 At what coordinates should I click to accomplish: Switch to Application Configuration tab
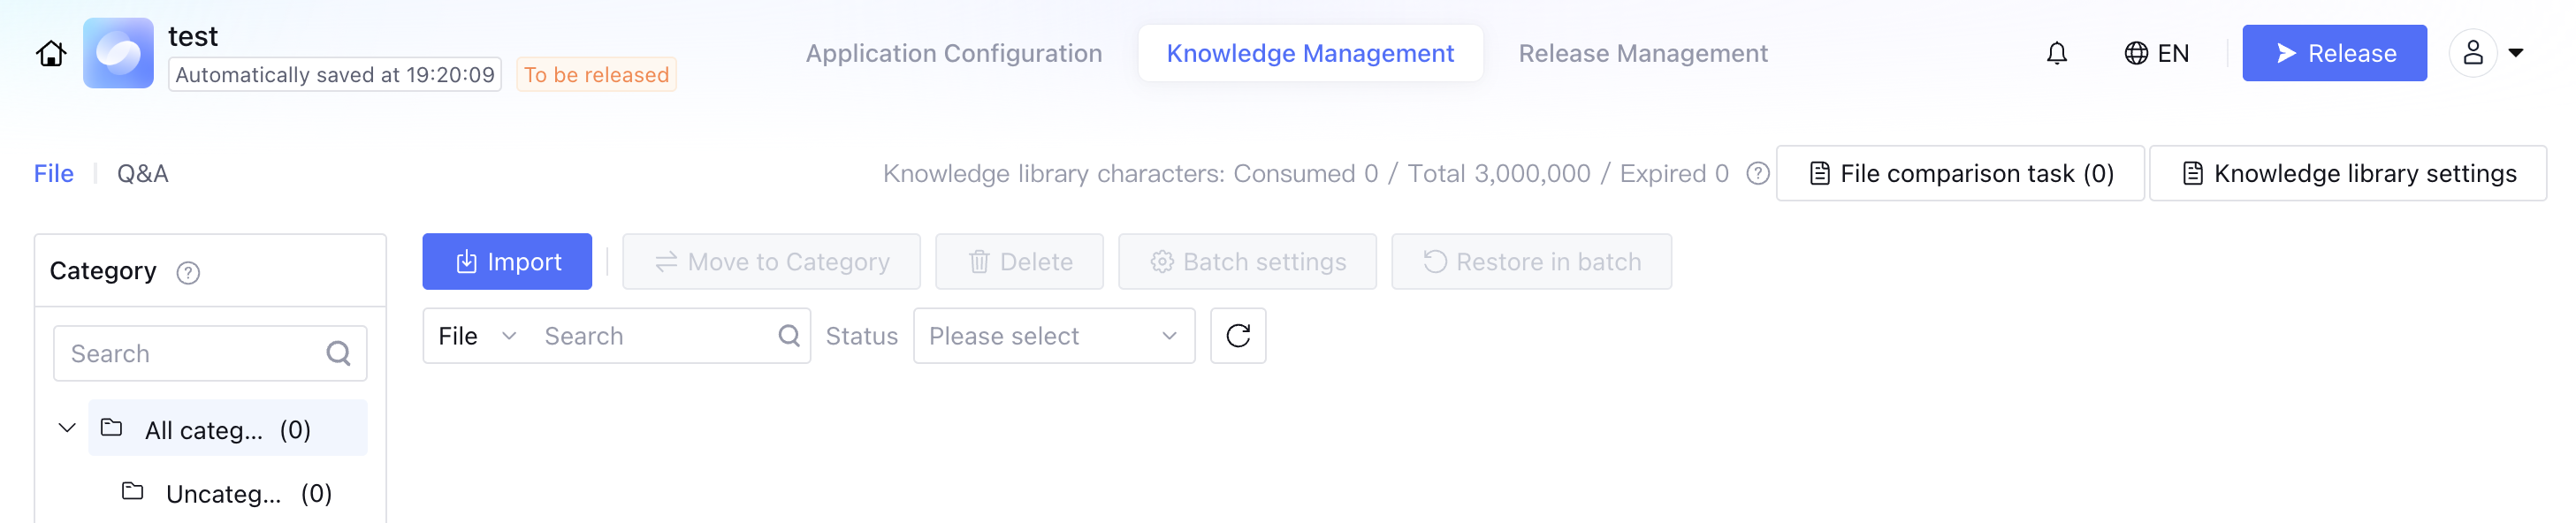(953, 53)
